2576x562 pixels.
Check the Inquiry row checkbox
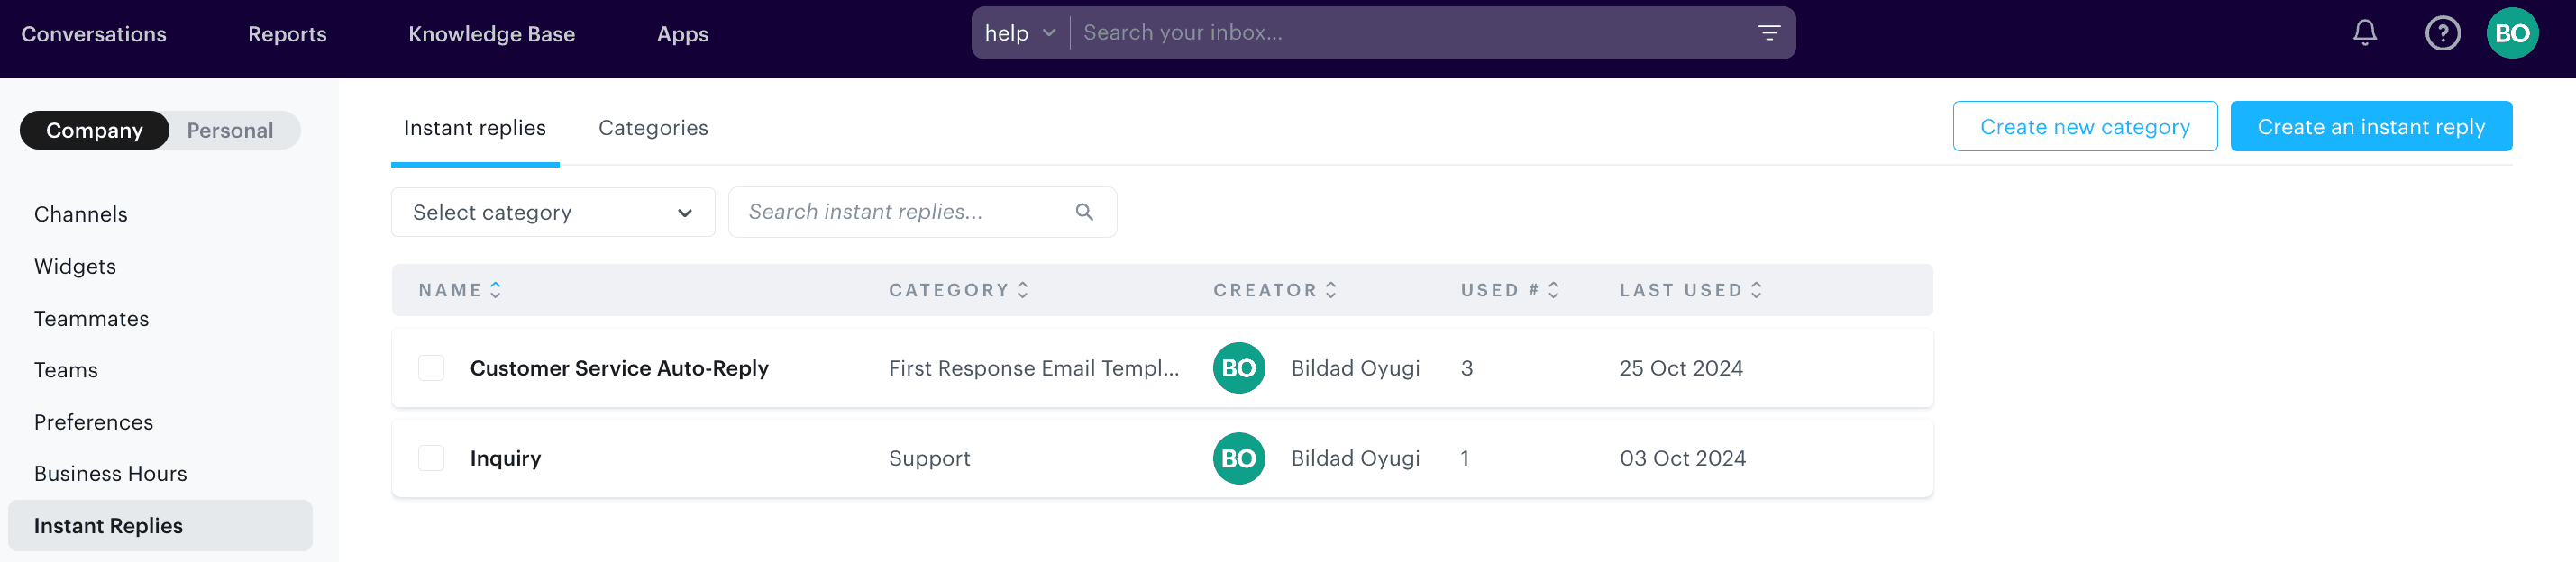pyautogui.click(x=431, y=458)
